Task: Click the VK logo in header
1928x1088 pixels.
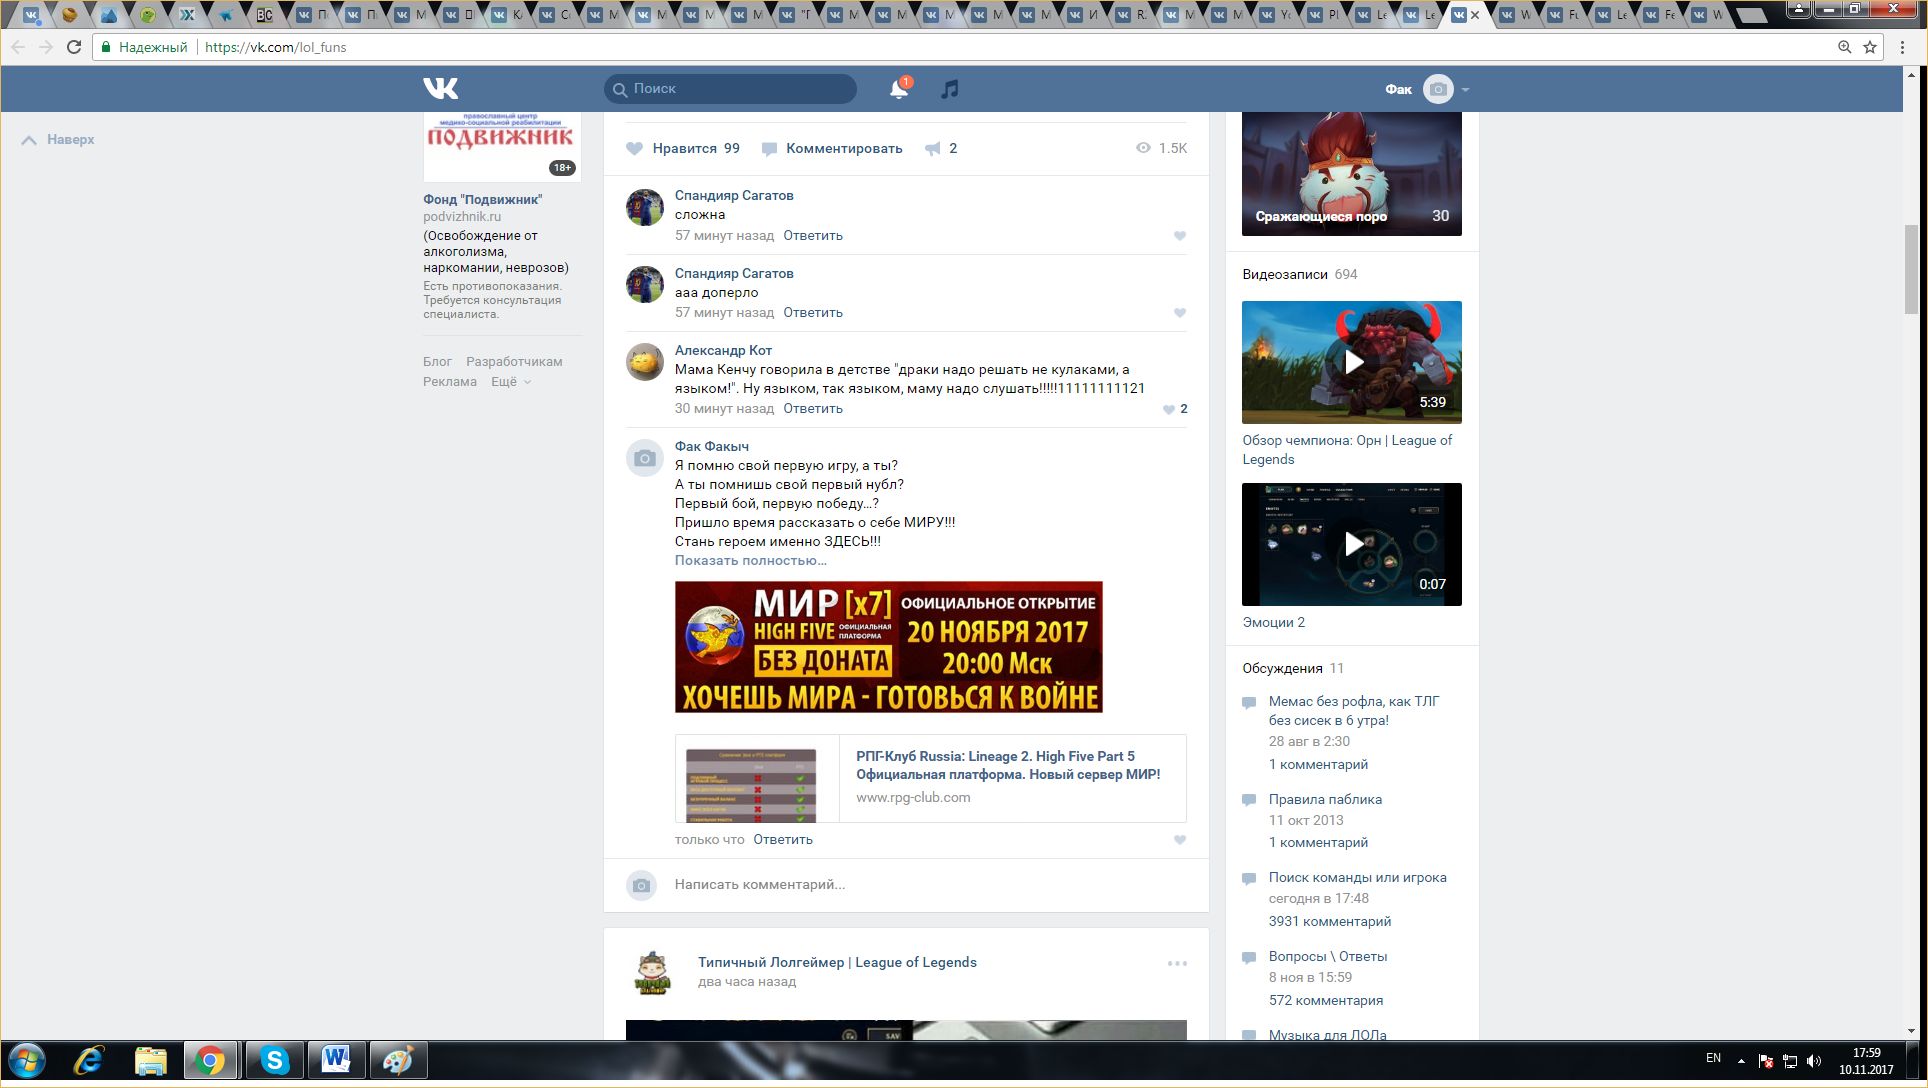Action: (440, 89)
